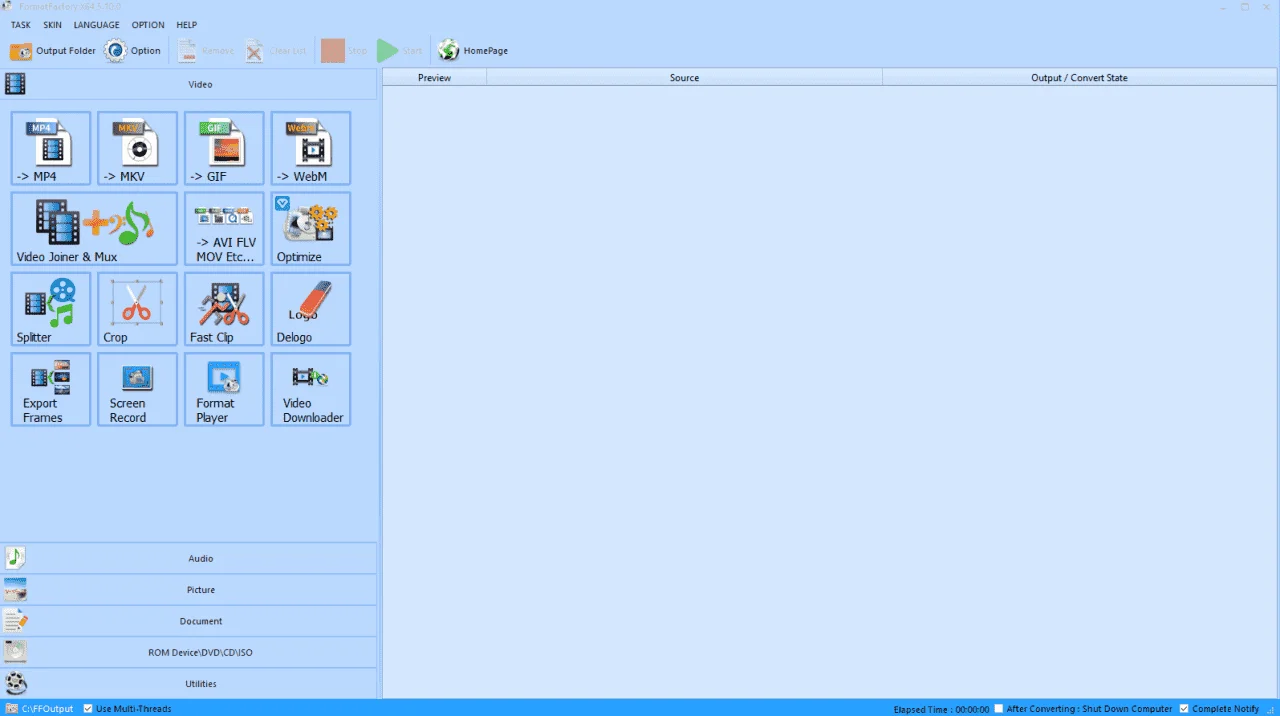Launch the Video Joiner & Mux tool
The height and width of the screenshot is (716, 1280).
point(94,229)
